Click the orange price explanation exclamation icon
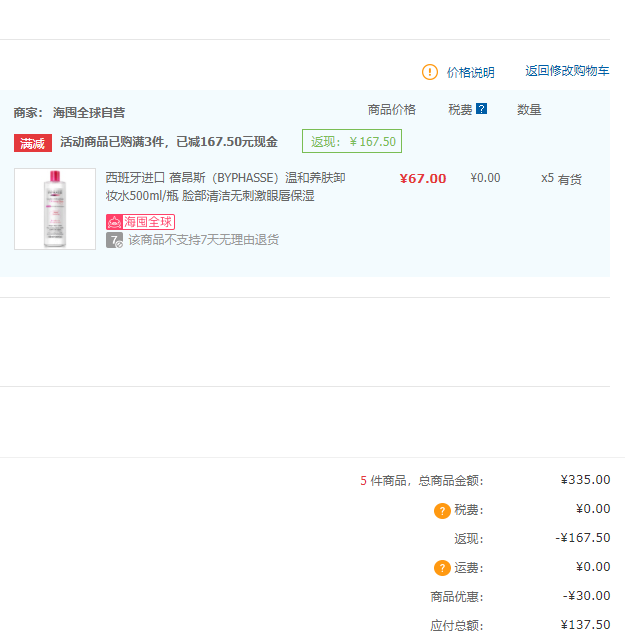The height and width of the screenshot is (638, 625). (x=430, y=72)
